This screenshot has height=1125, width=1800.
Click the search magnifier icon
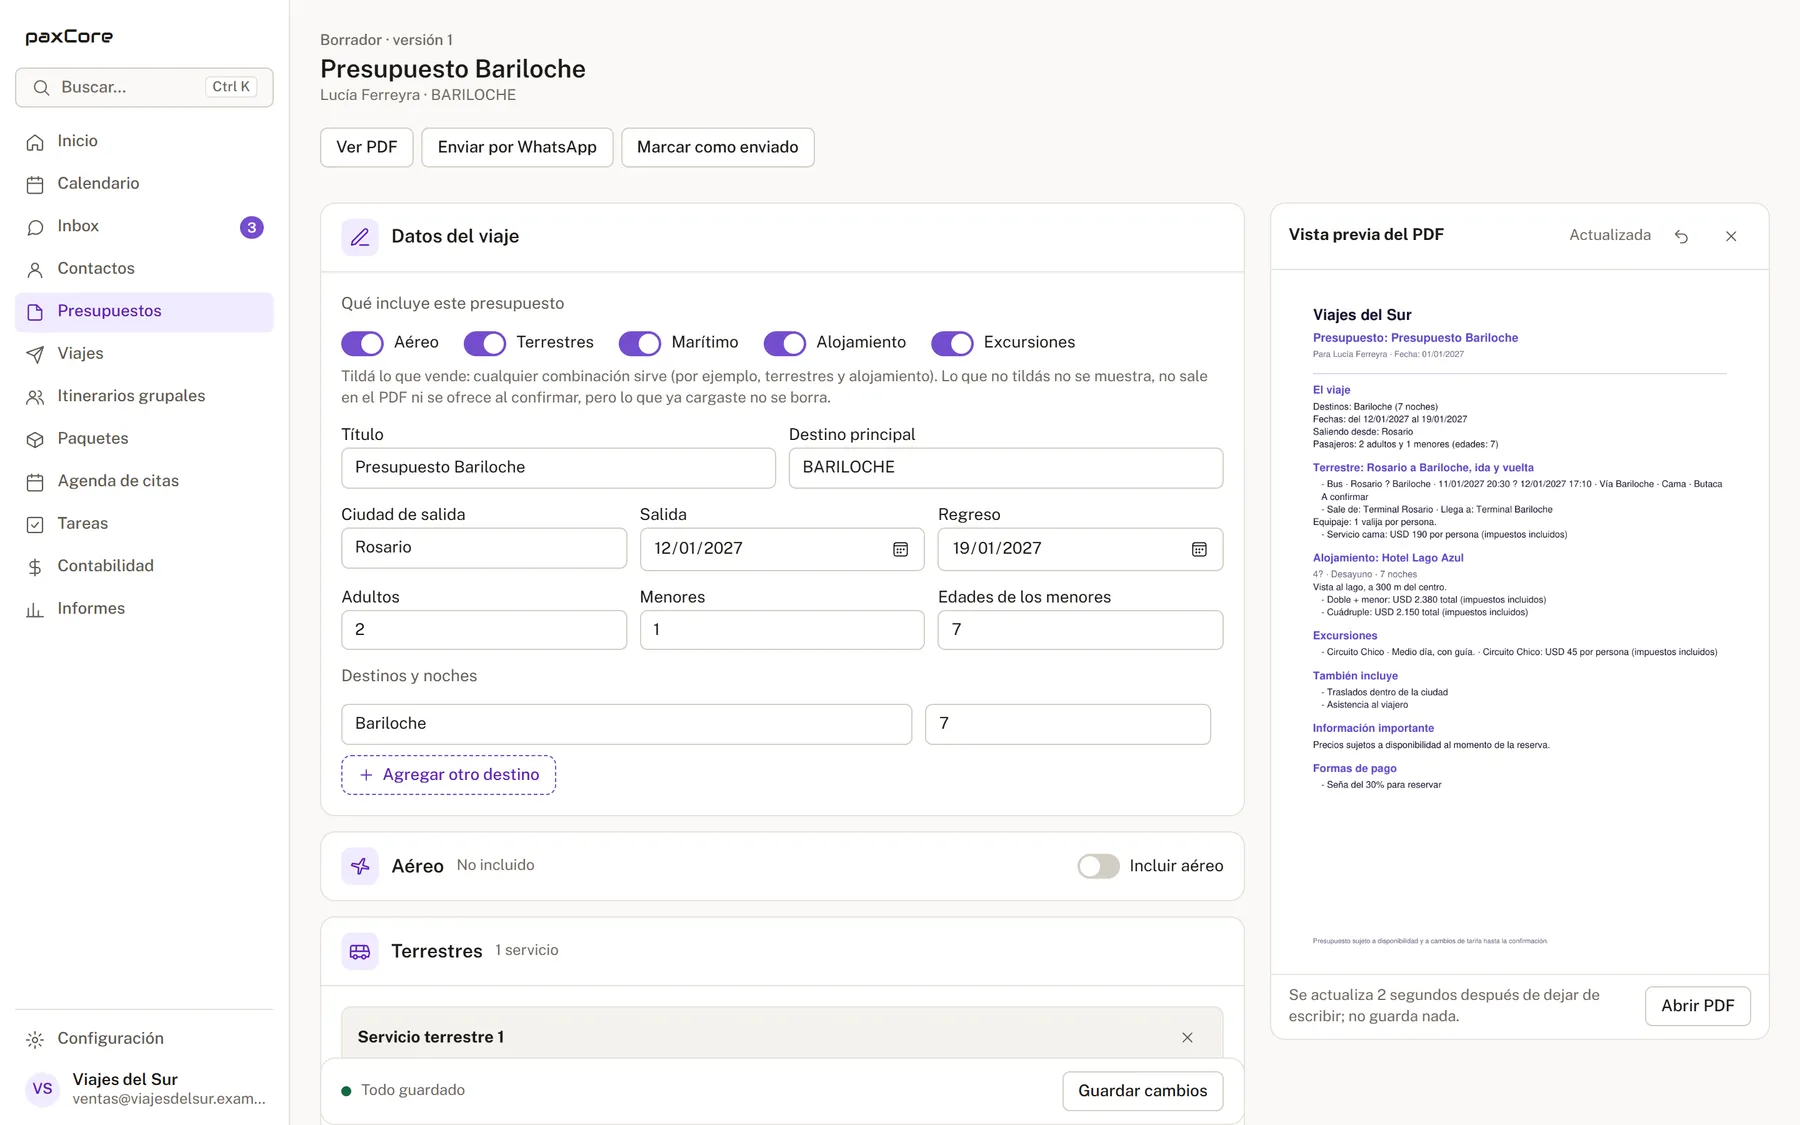click(x=41, y=88)
